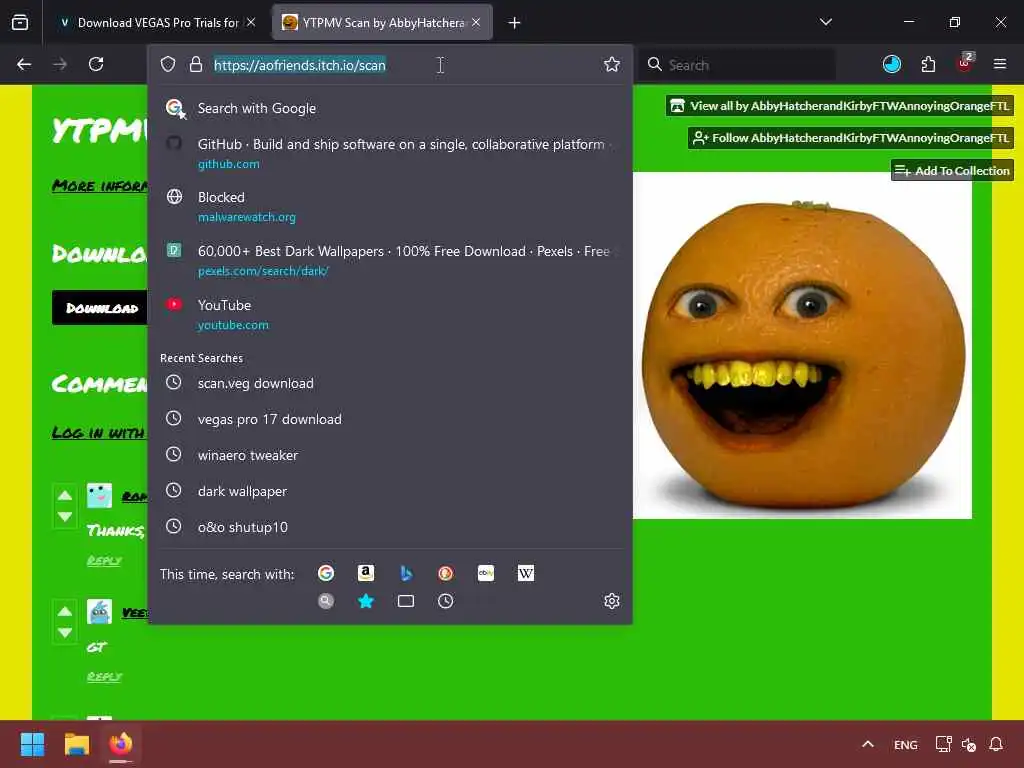
Task: Follow AbbyHatcherandKirbyFTWAnnoyingOrangeFTL
Action: pyautogui.click(x=851, y=138)
